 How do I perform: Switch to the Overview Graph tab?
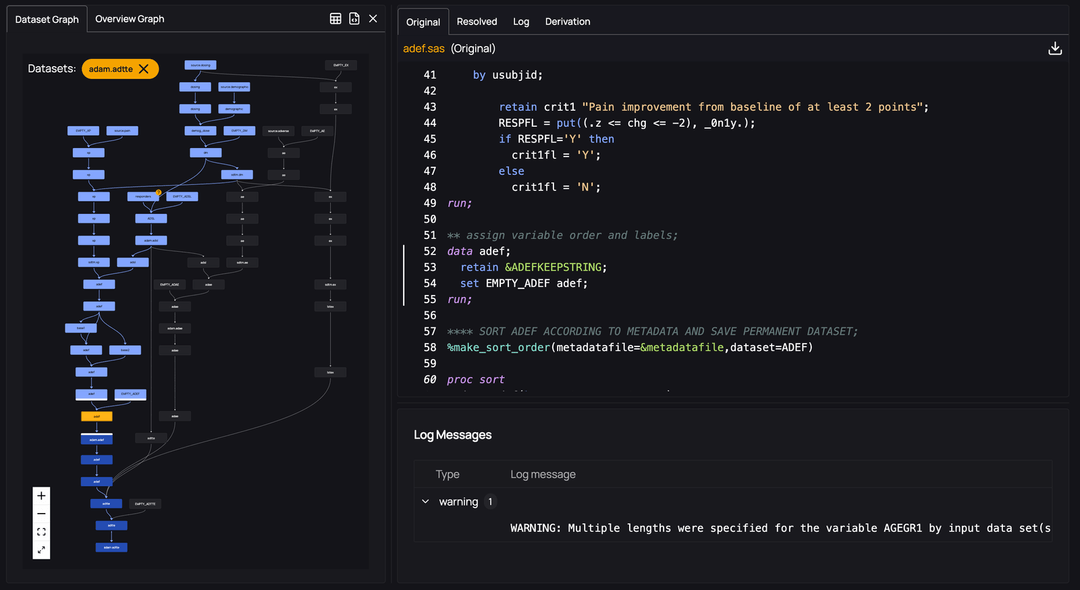click(x=131, y=18)
